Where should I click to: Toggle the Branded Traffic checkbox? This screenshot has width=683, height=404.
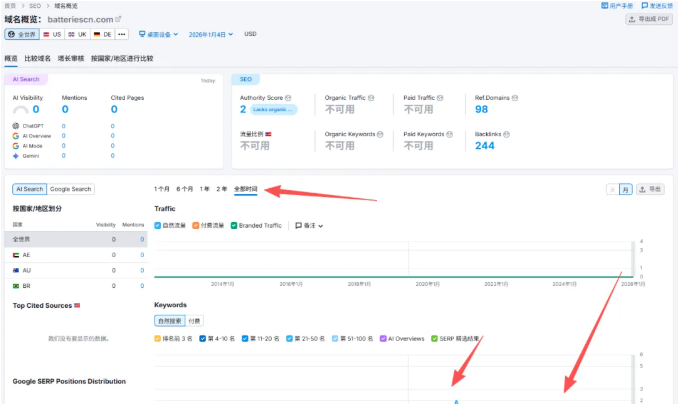(x=234, y=225)
